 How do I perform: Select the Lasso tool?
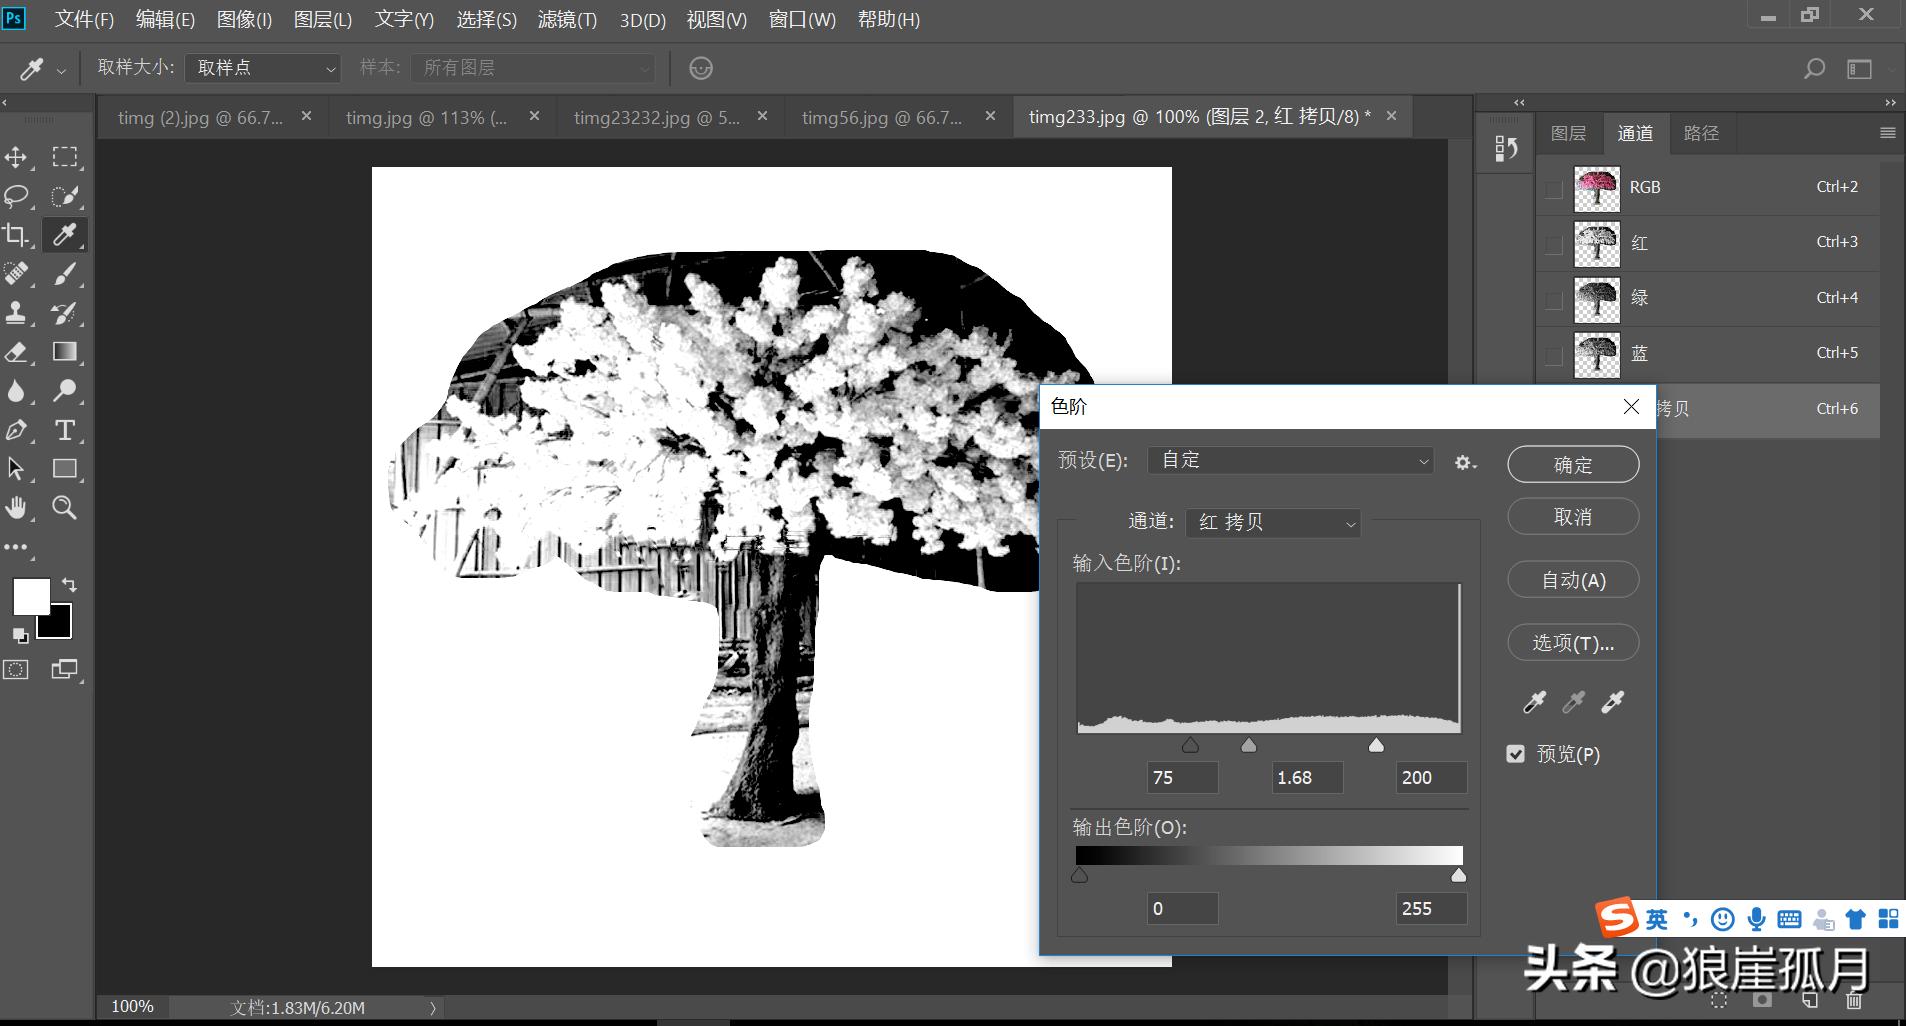pos(16,196)
